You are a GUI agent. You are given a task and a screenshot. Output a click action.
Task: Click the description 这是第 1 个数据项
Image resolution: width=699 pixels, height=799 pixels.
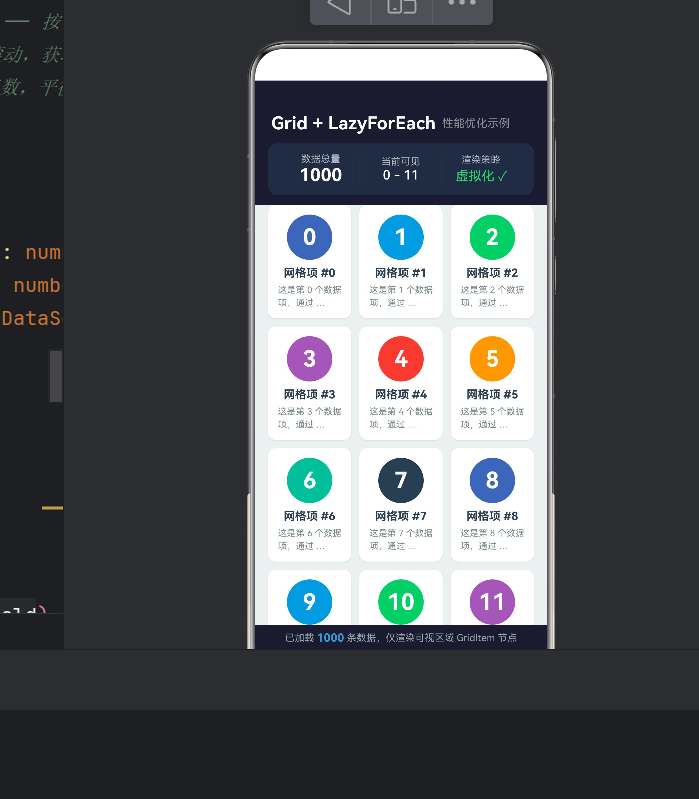coord(400,296)
